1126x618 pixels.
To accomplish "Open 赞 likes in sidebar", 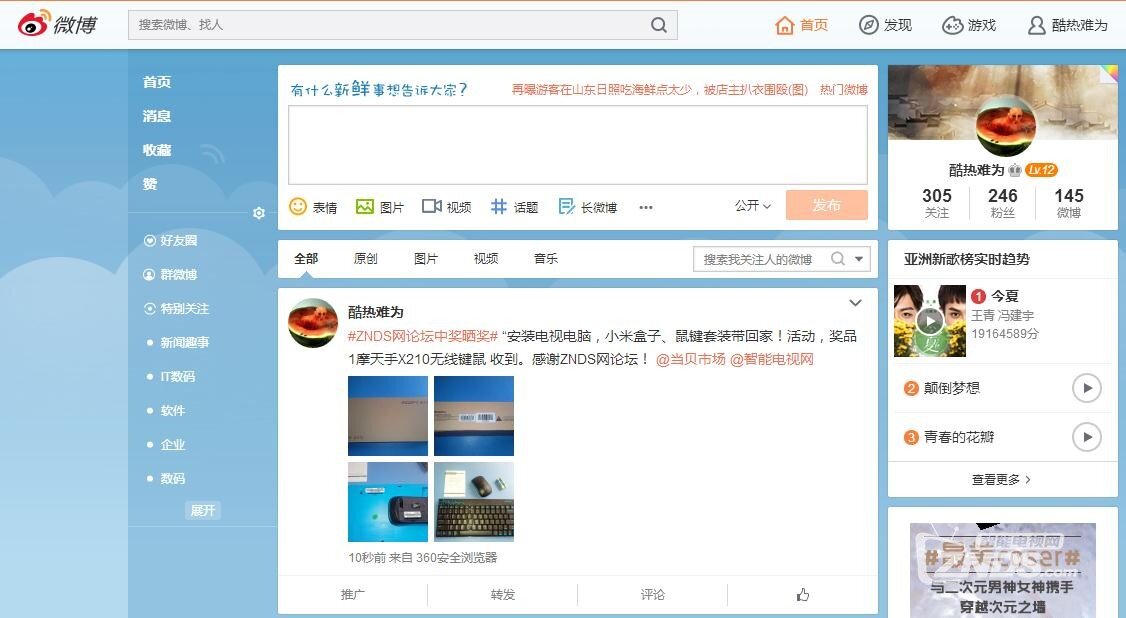I will click(149, 184).
